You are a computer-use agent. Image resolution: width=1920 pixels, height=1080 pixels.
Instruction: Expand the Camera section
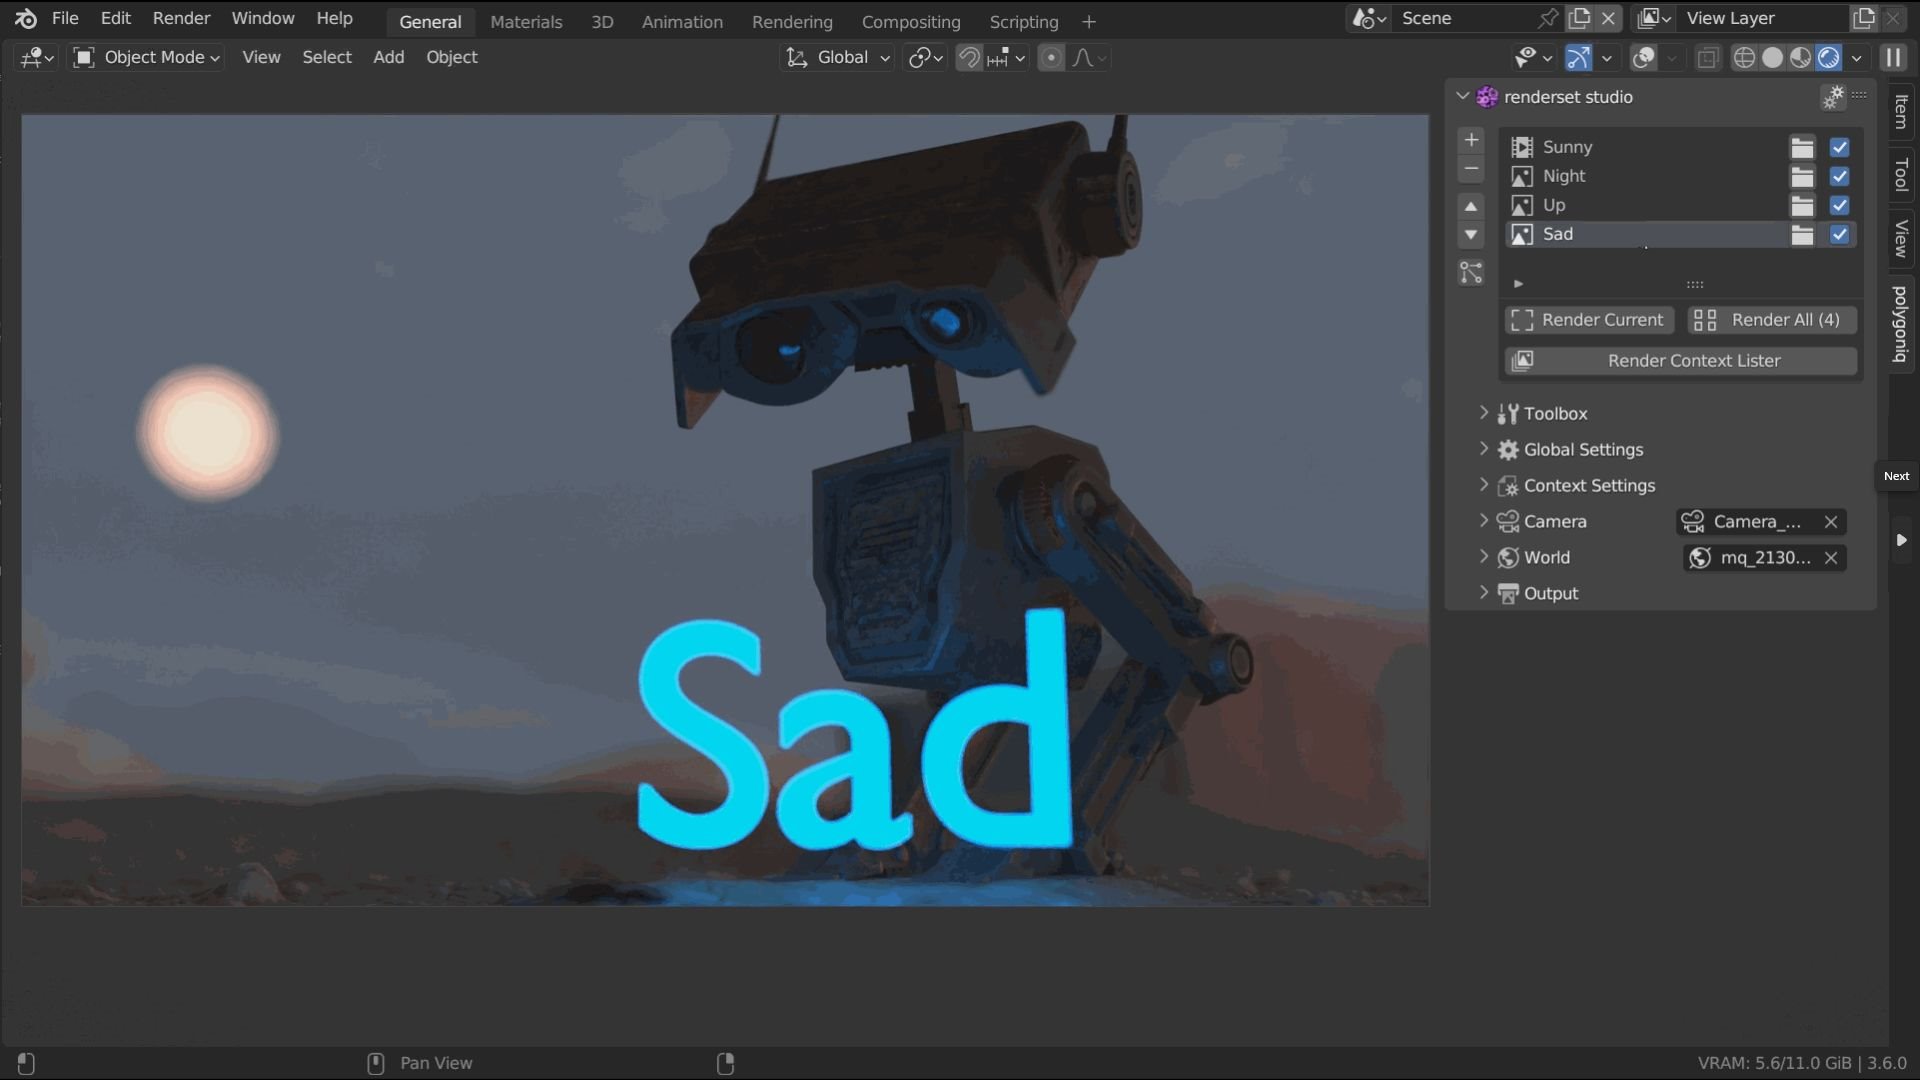click(1484, 521)
